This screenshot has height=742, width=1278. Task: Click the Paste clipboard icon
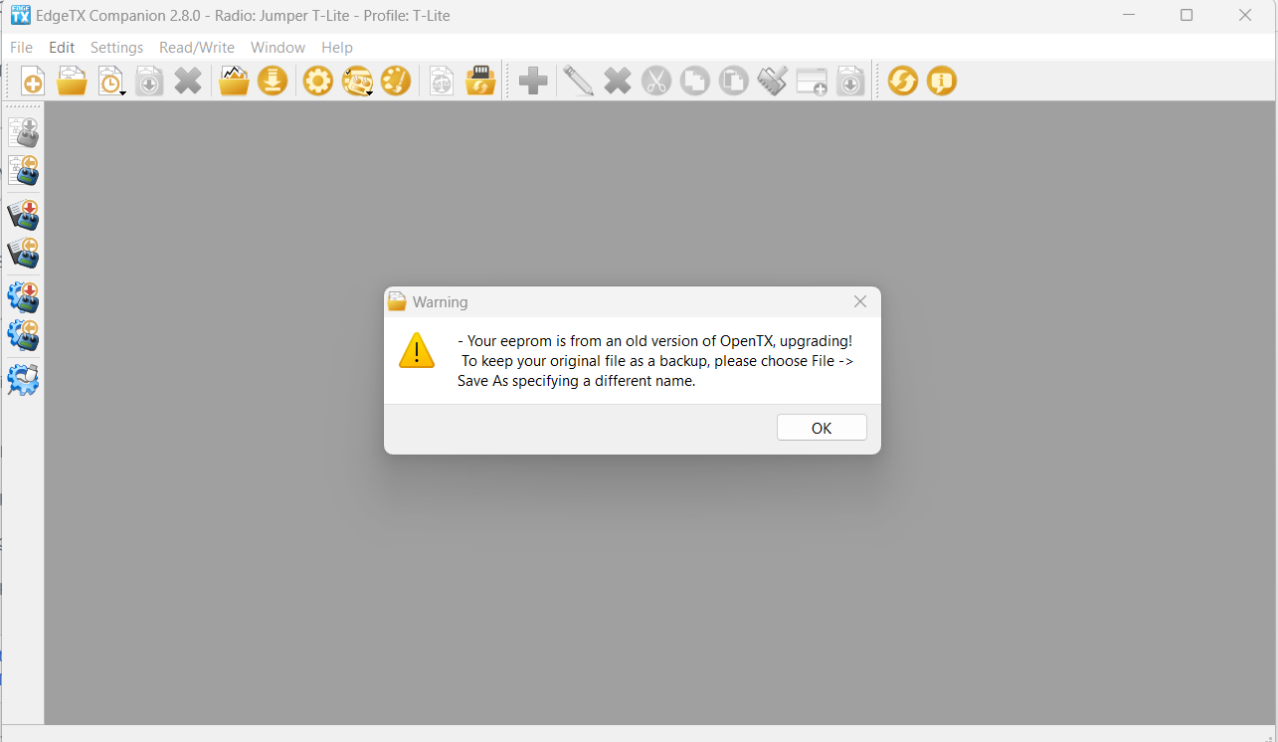coord(734,81)
